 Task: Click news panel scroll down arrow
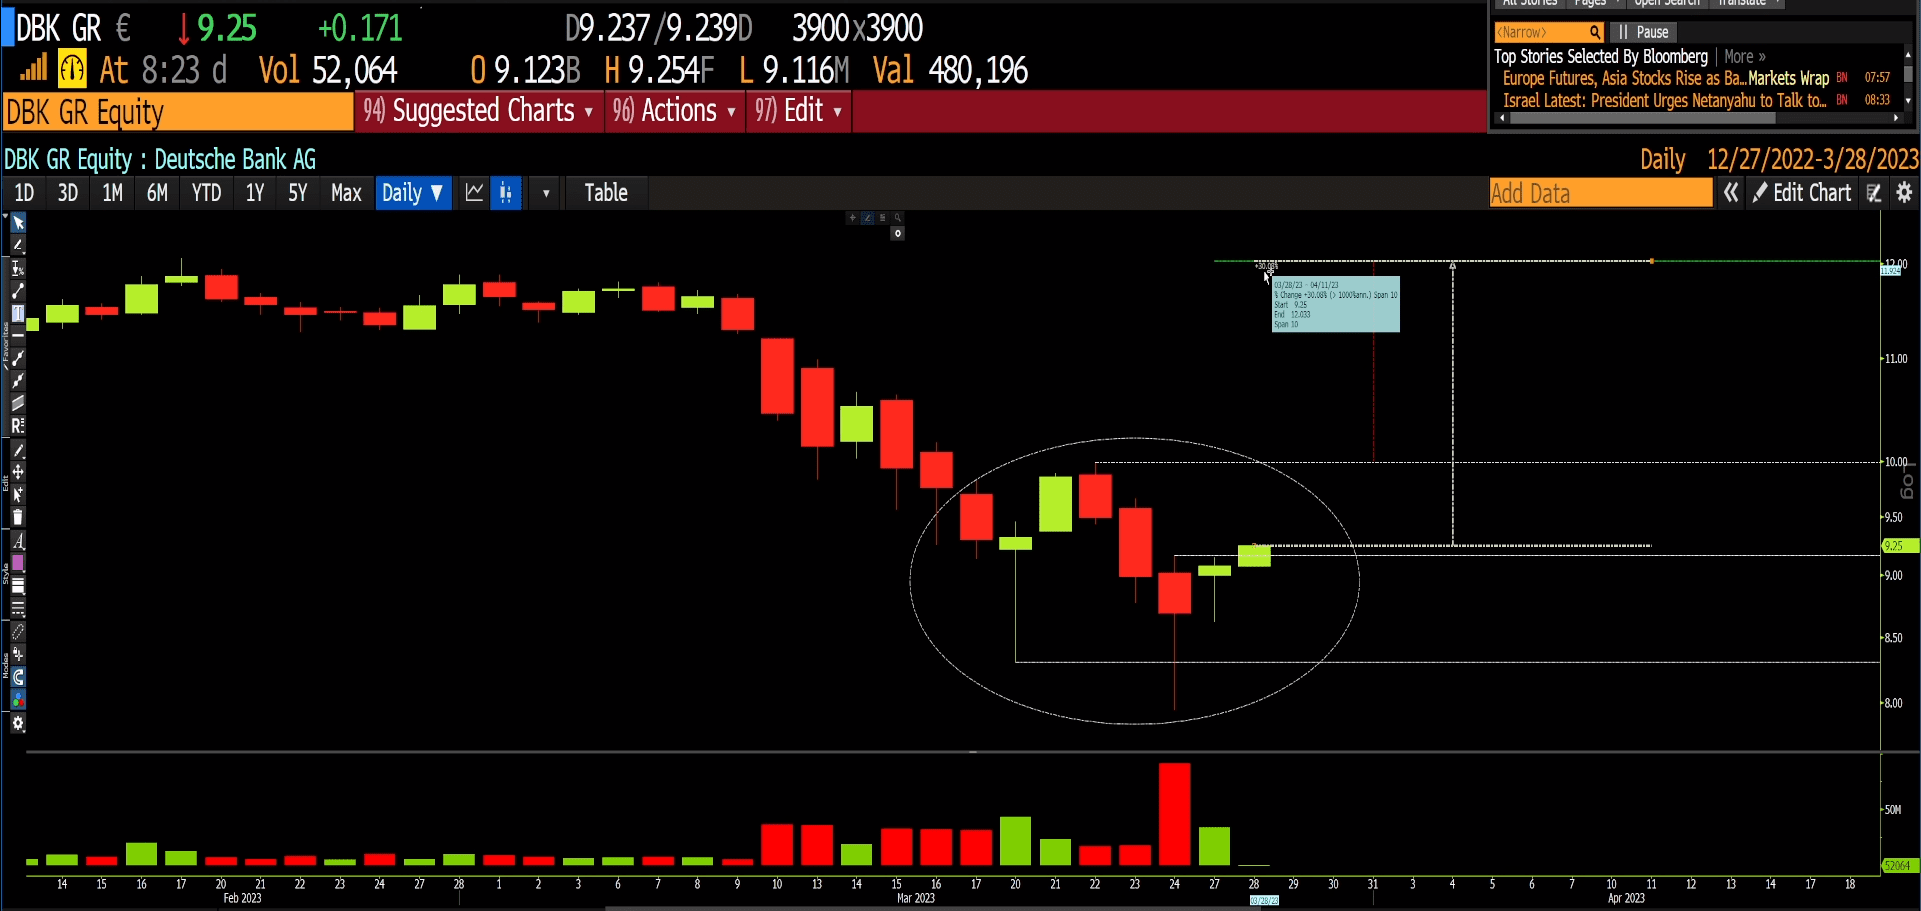pos(1908,100)
